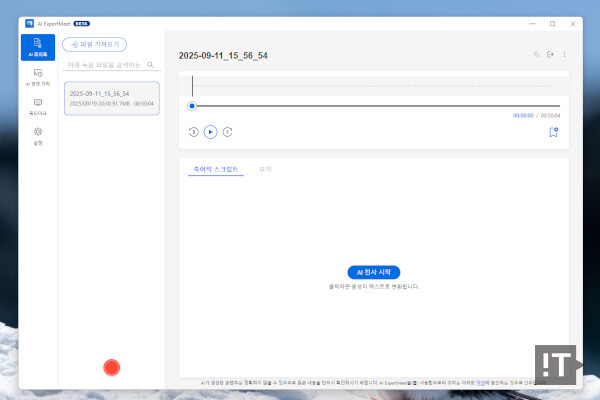Skip backward 5 seconds
600x400 pixels.
[x=193, y=131]
